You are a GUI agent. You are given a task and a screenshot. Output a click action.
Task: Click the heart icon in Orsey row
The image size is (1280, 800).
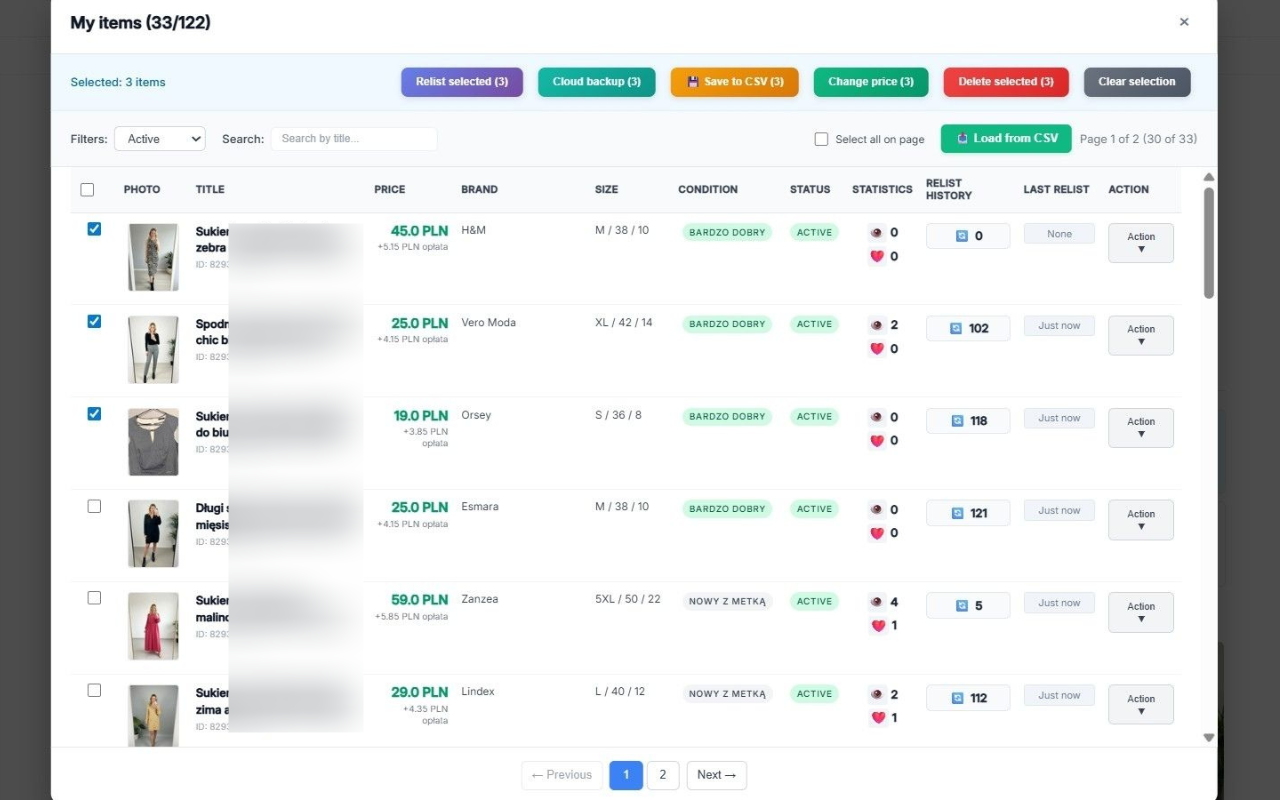pos(877,441)
